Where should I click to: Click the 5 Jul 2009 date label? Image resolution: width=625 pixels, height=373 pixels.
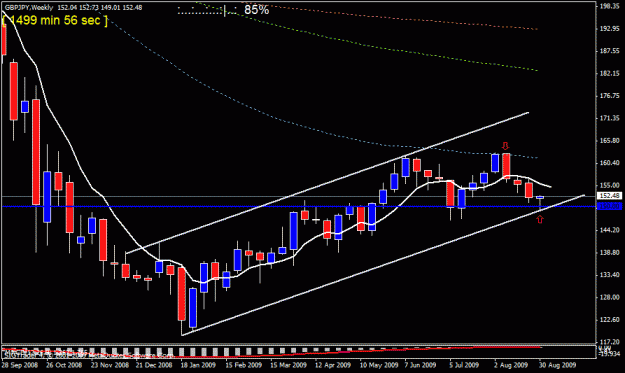coord(464,365)
